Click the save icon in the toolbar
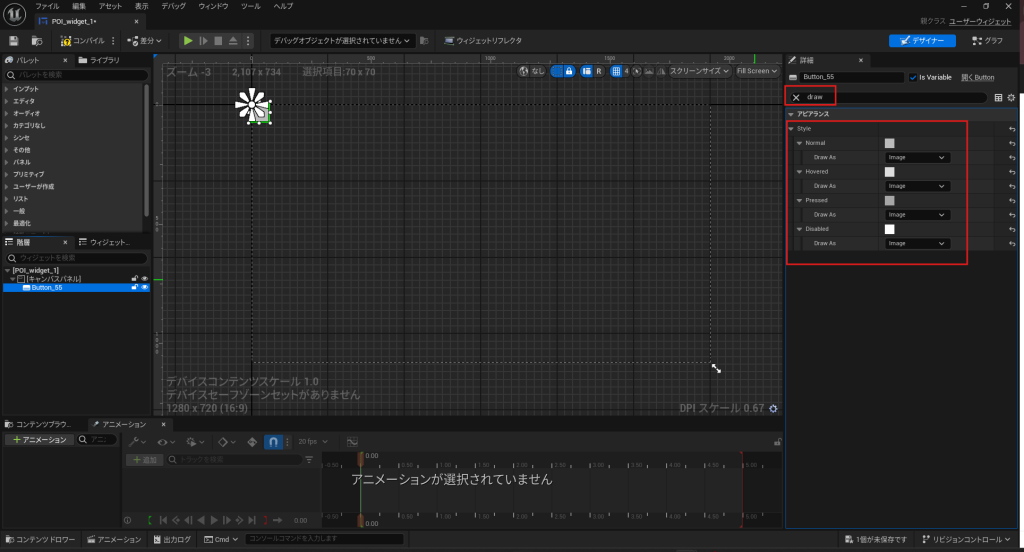The image size is (1024, 552). click(x=14, y=41)
